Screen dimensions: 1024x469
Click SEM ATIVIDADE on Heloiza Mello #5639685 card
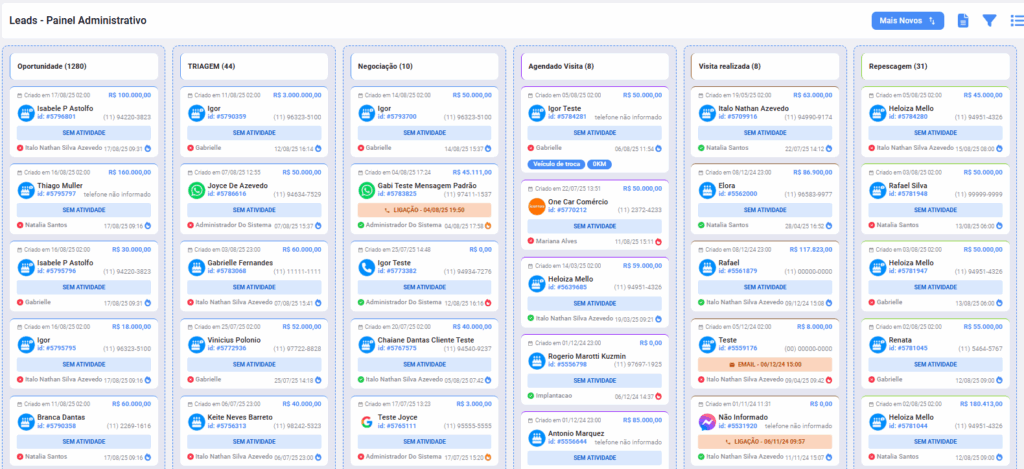pos(595,303)
